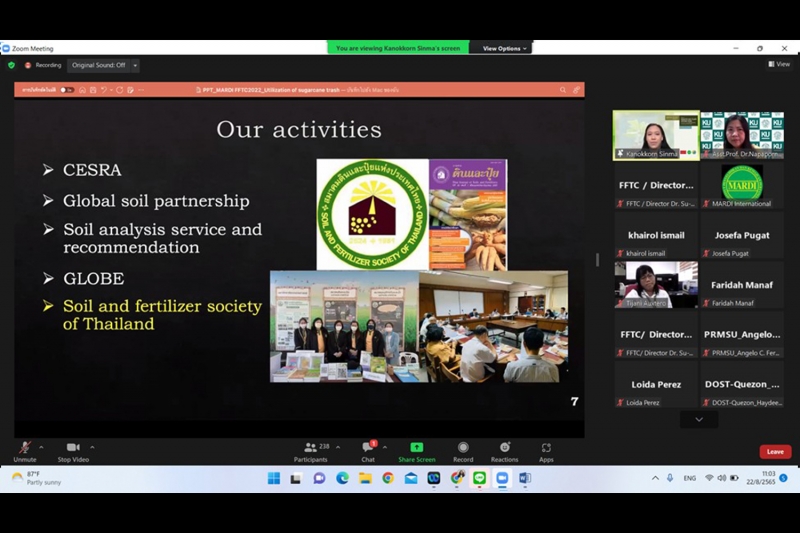Expand audio options arrow beside Unmute
The width and height of the screenshot is (800, 533).
click(44, 447)
